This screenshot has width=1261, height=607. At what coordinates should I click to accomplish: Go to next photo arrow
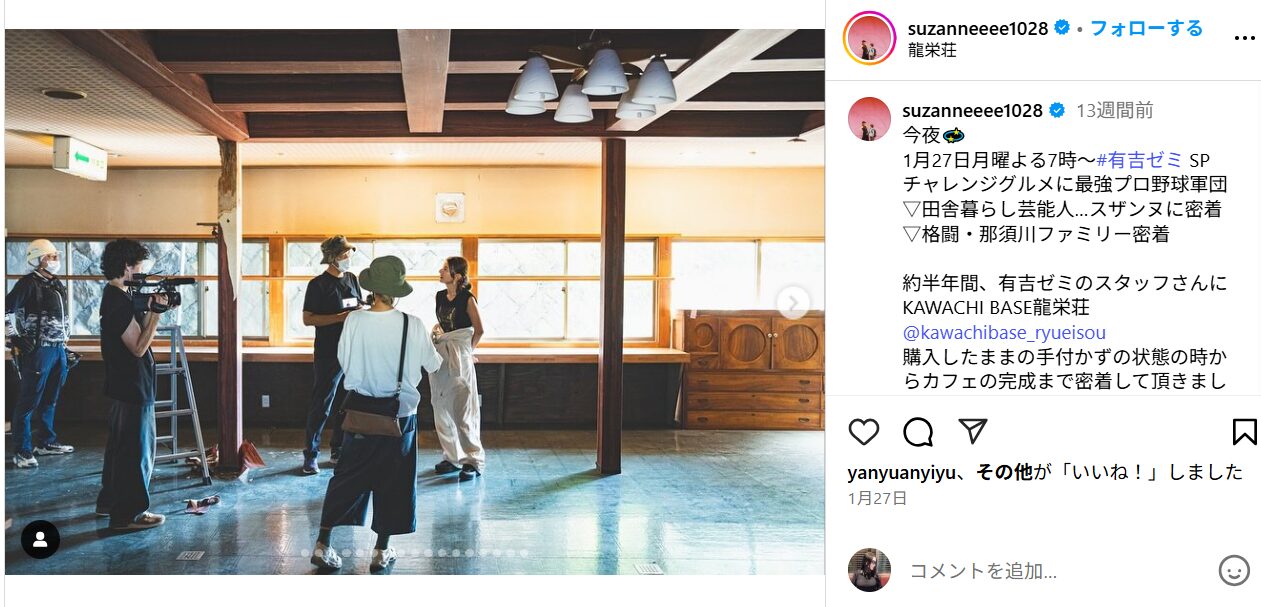793,303
